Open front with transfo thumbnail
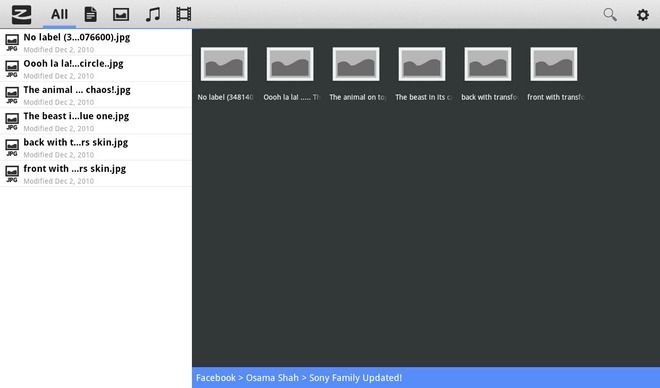This screenshot has width=660, height=388. click(554, 64)
